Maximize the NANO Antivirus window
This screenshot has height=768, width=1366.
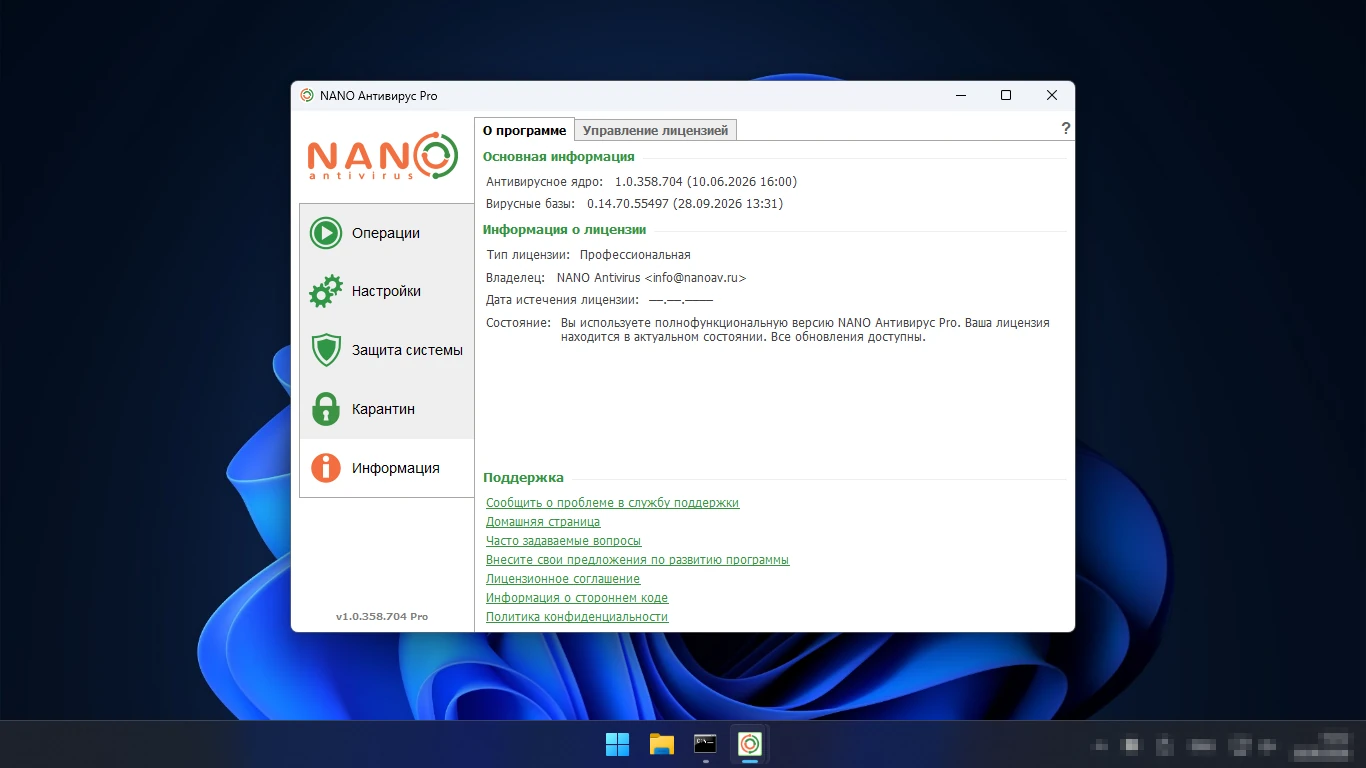(1006, 96)
